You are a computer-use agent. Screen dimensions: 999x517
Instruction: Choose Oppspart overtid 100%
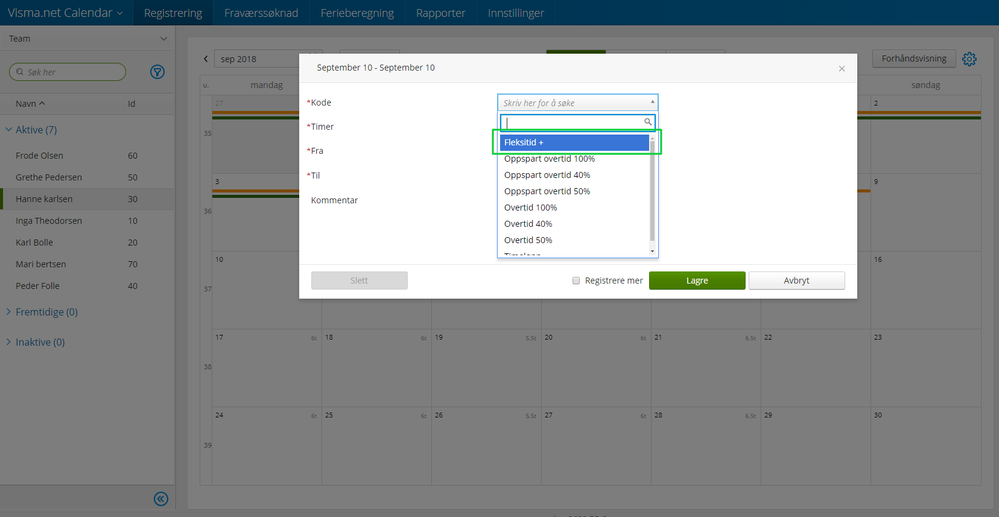coord(574,159)
